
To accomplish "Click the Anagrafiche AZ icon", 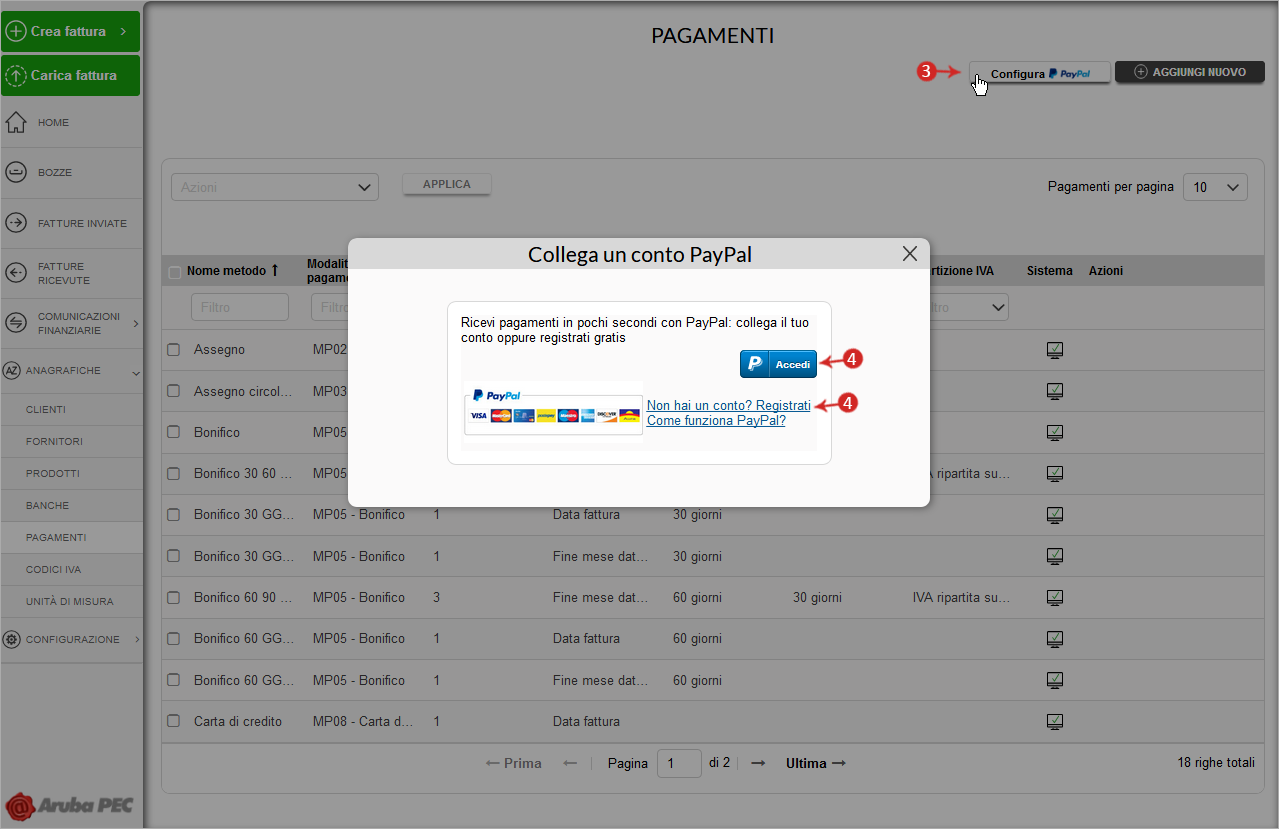I will [12, 371].
